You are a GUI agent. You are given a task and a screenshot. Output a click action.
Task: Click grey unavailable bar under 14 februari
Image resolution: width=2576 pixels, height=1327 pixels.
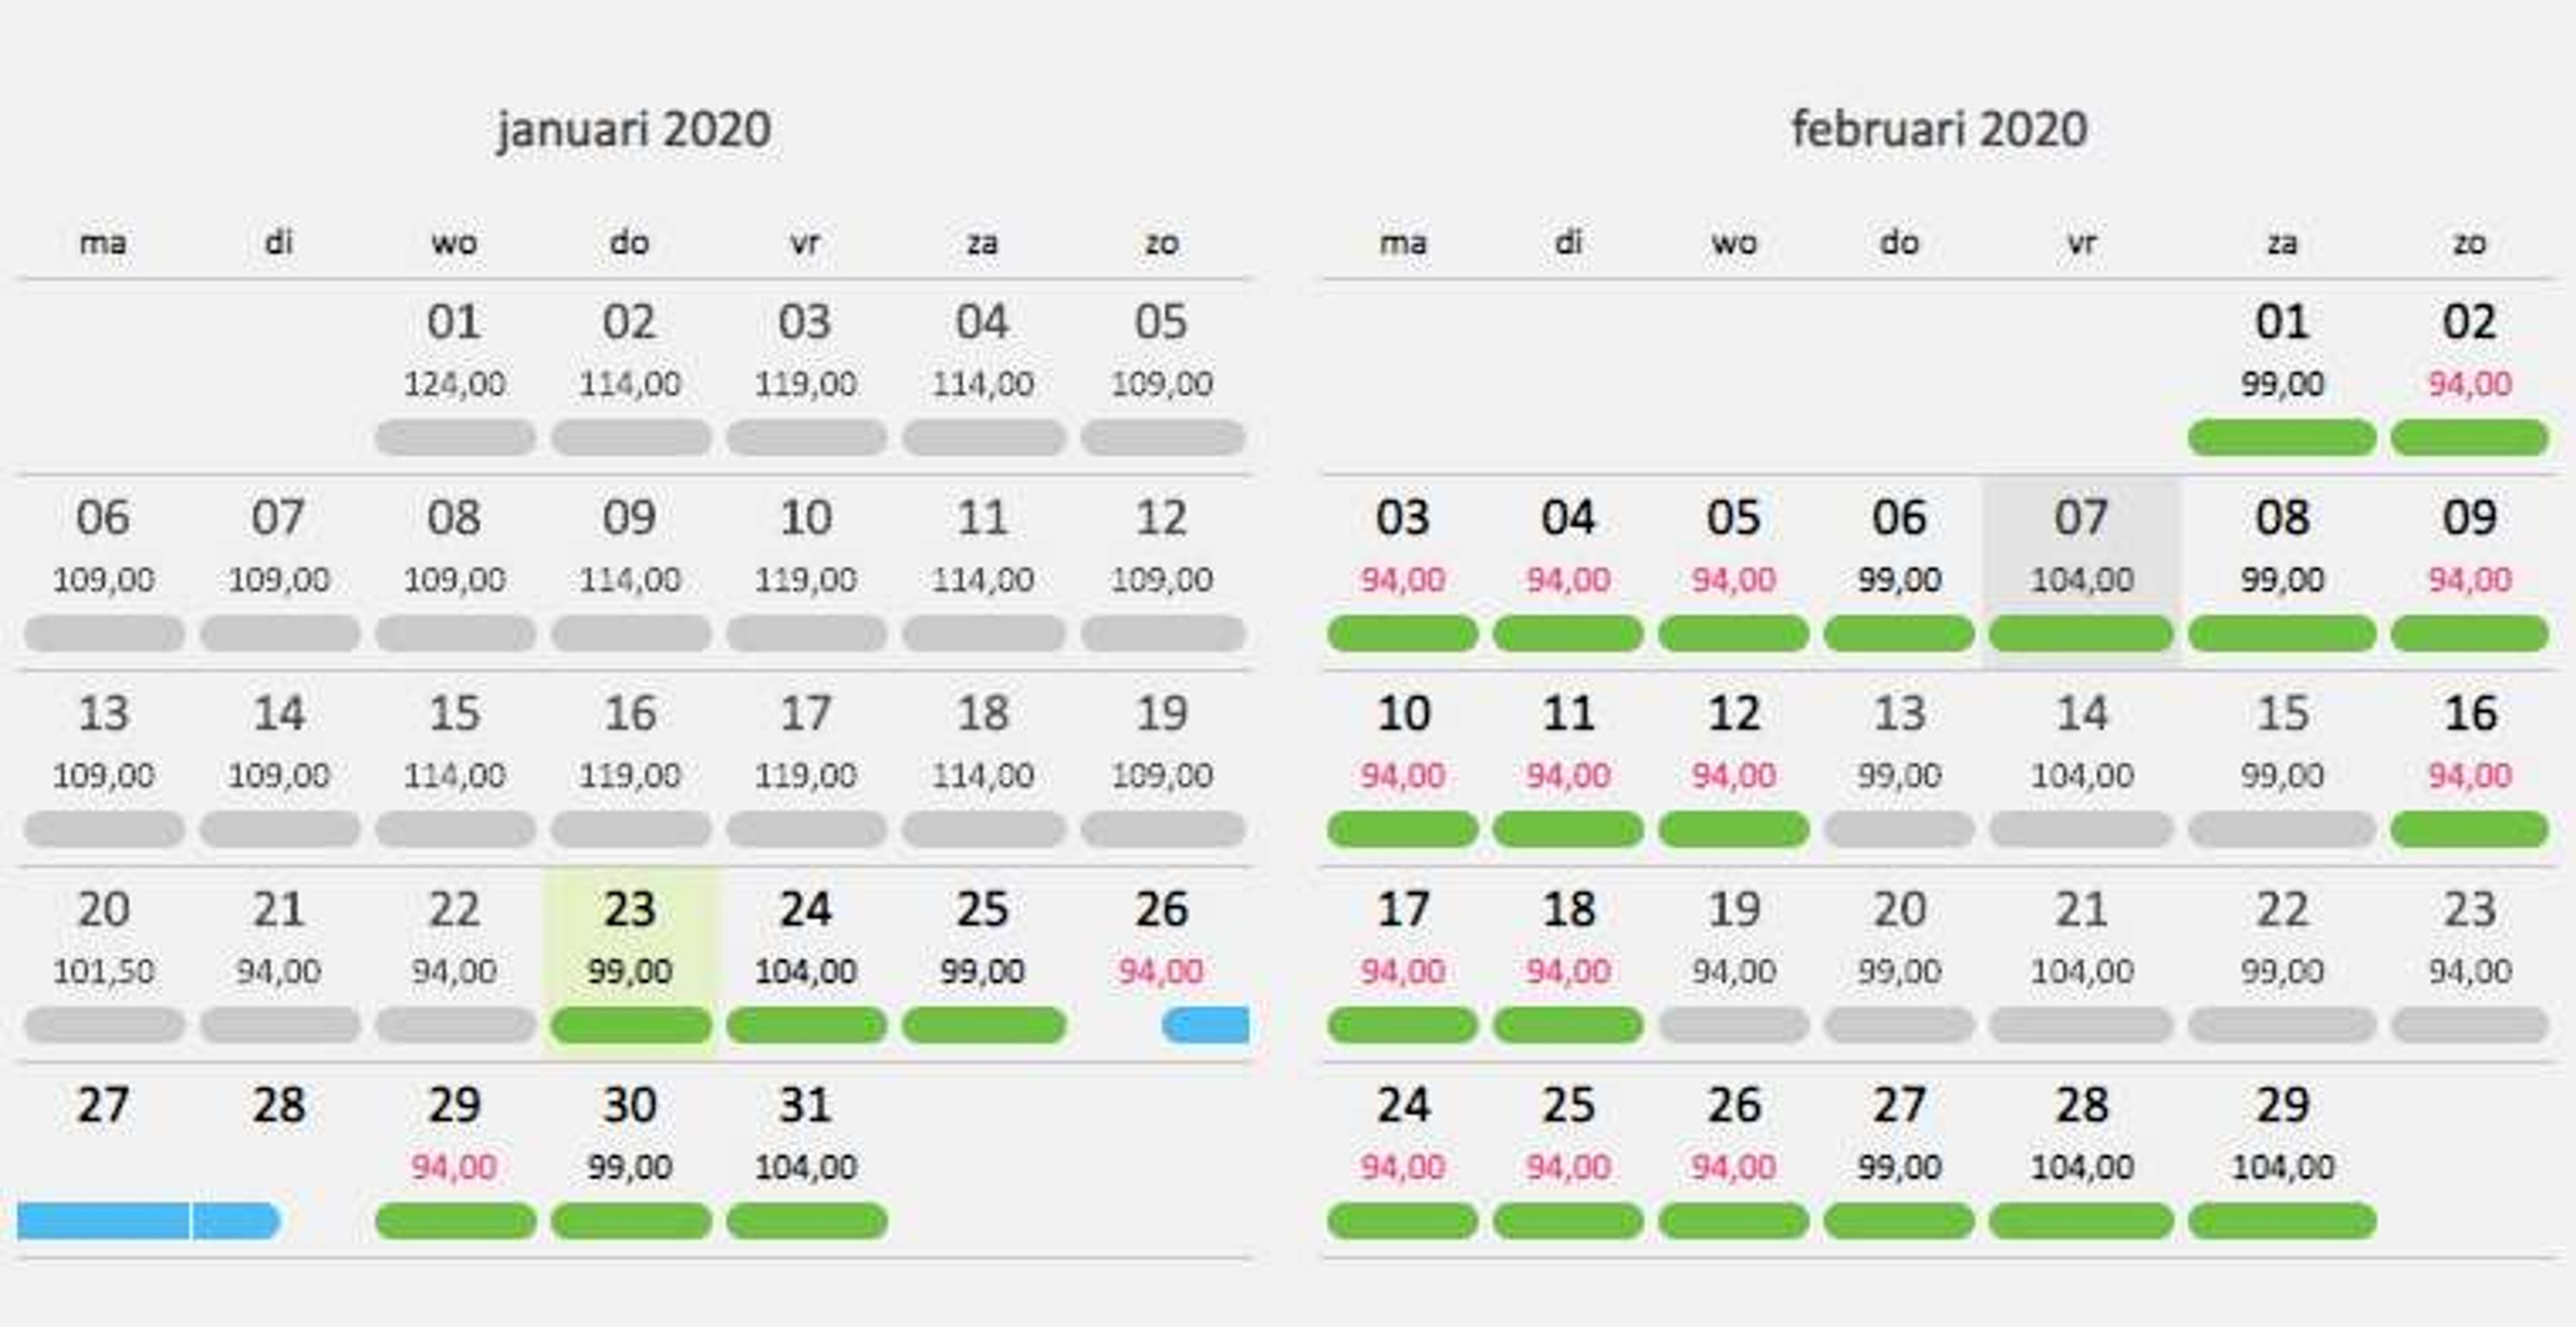click(x=2081, y=829)
